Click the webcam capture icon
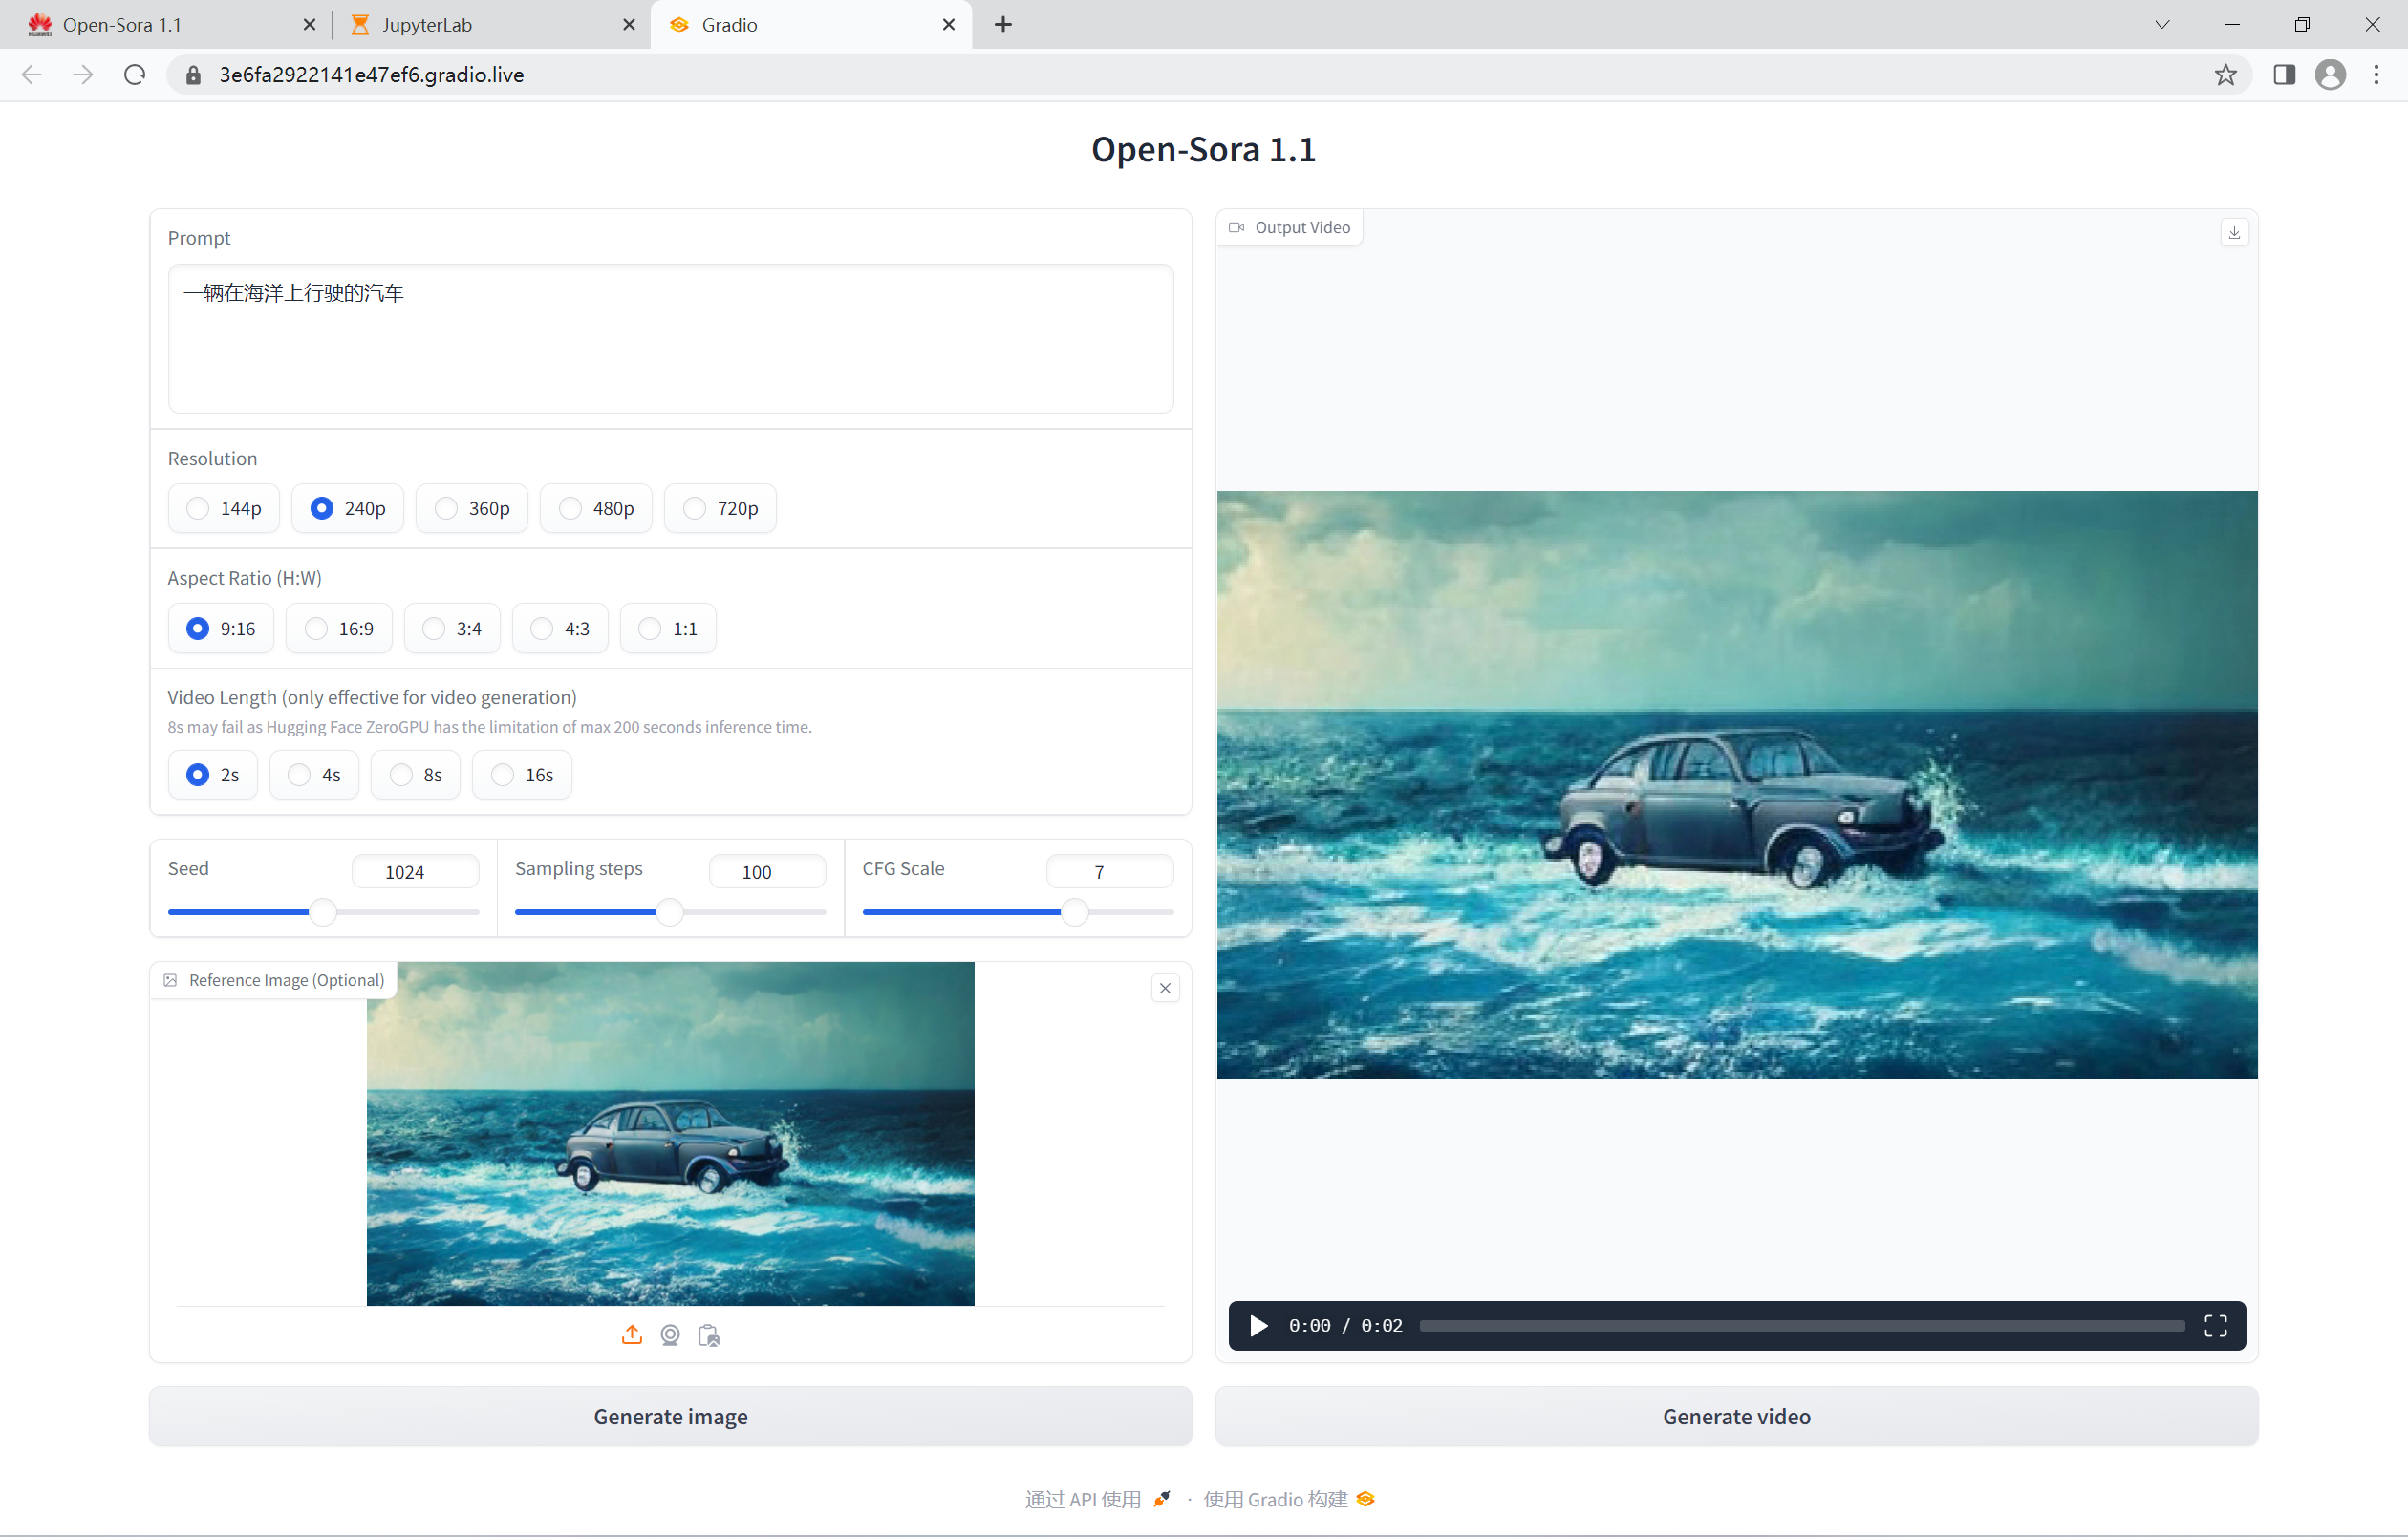2408x1537 pixels. 670,1335
